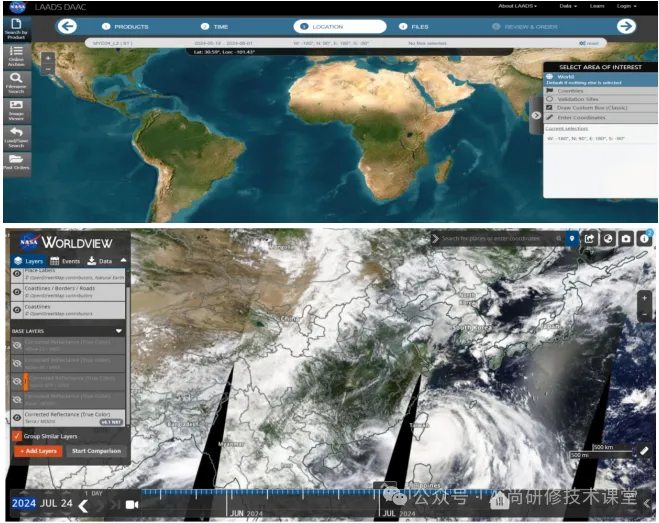Toggle visibility of Coastlines layer

pos(17,310)
